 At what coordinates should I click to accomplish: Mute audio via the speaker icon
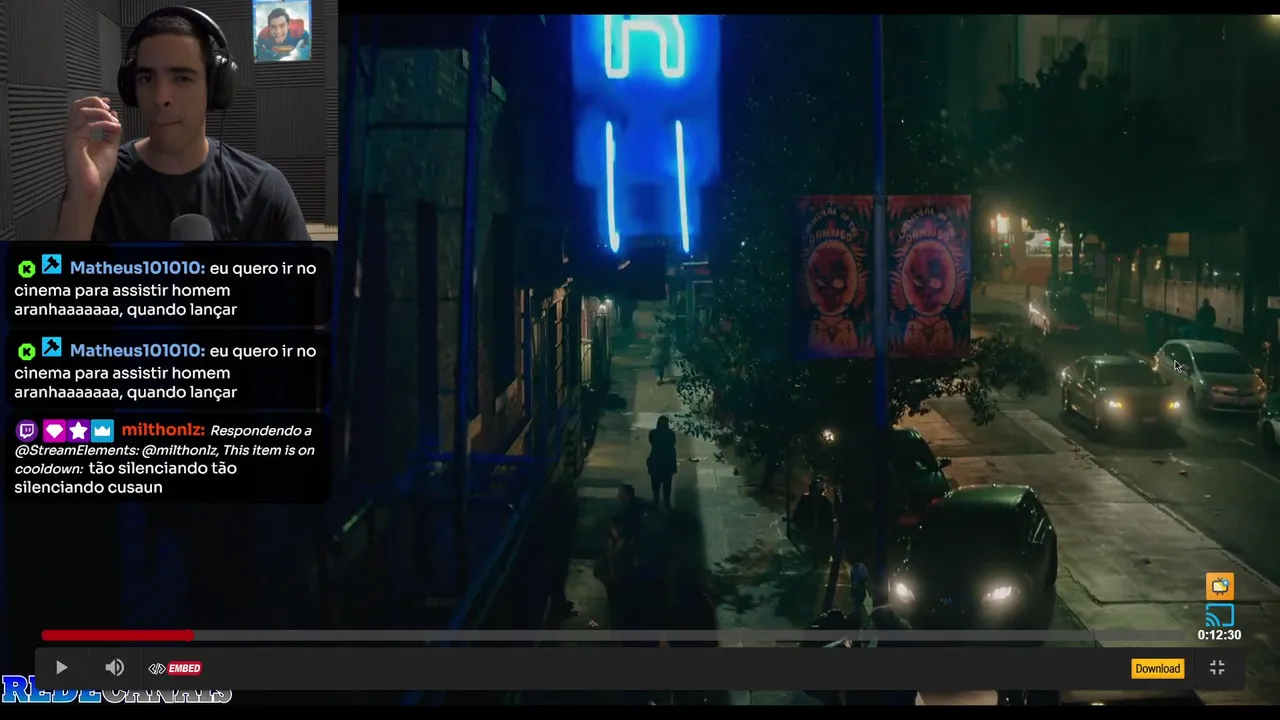tap(115, 668)
